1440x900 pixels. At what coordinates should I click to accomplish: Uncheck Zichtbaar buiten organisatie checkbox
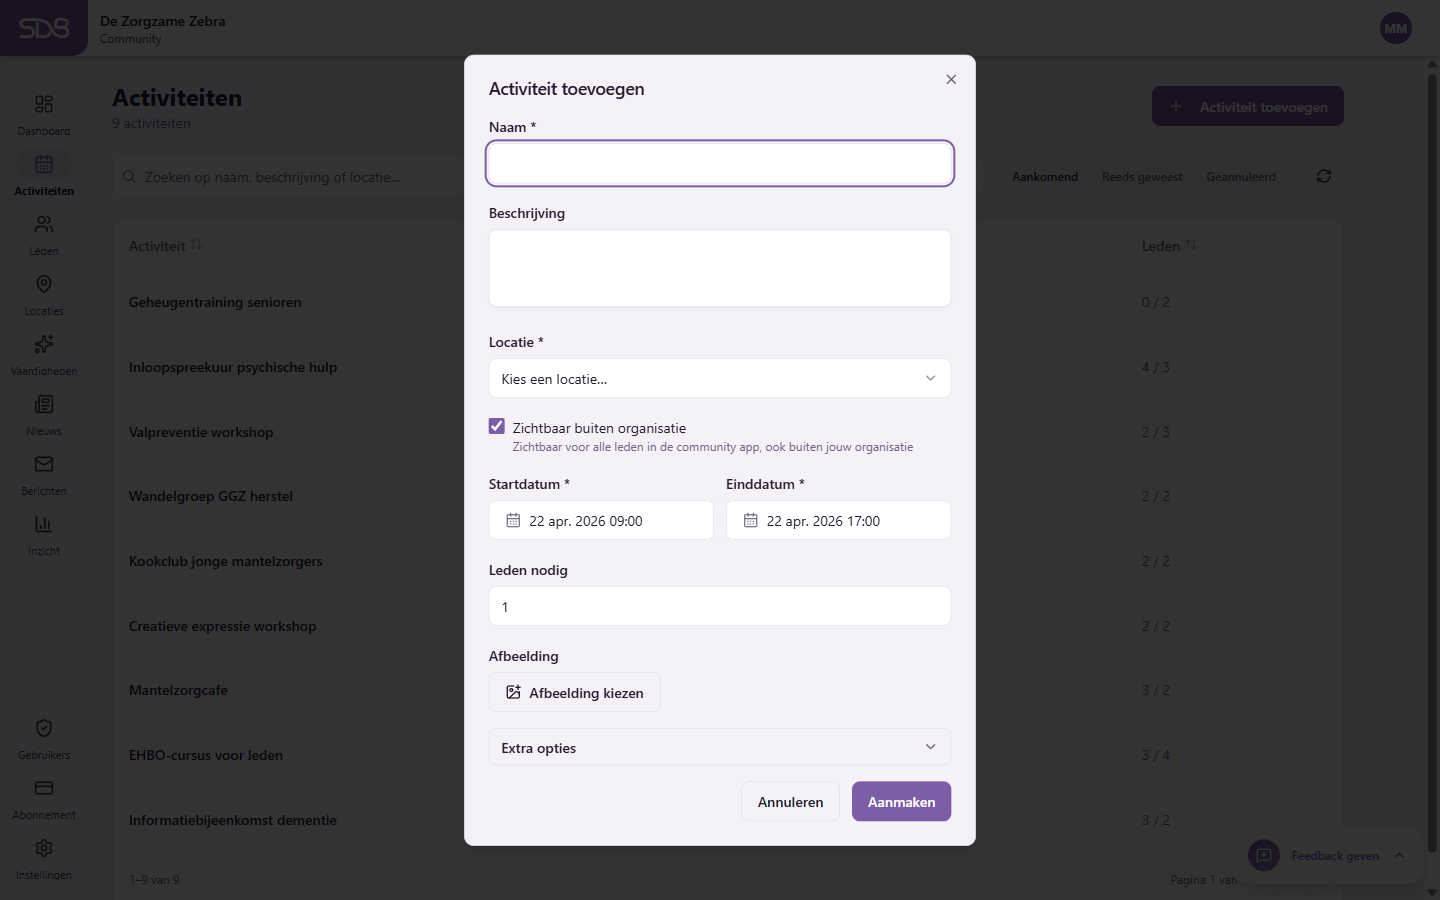point(497,427)
